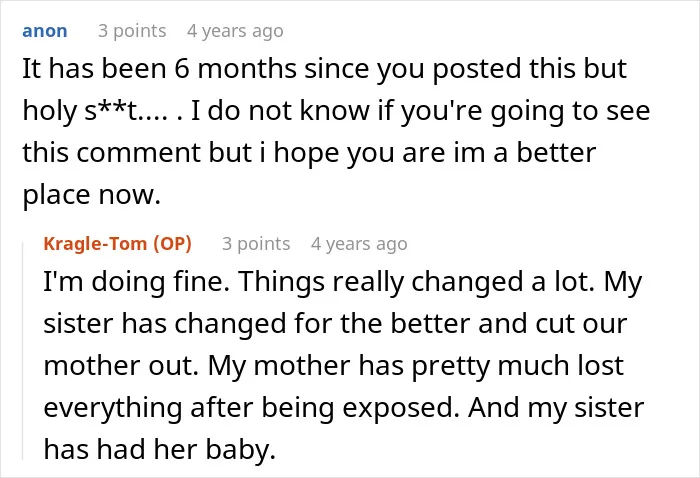Click the '(OP)' tag next to Kragle-Tom
Screen dimensions: 700x478
click(172, 244)
